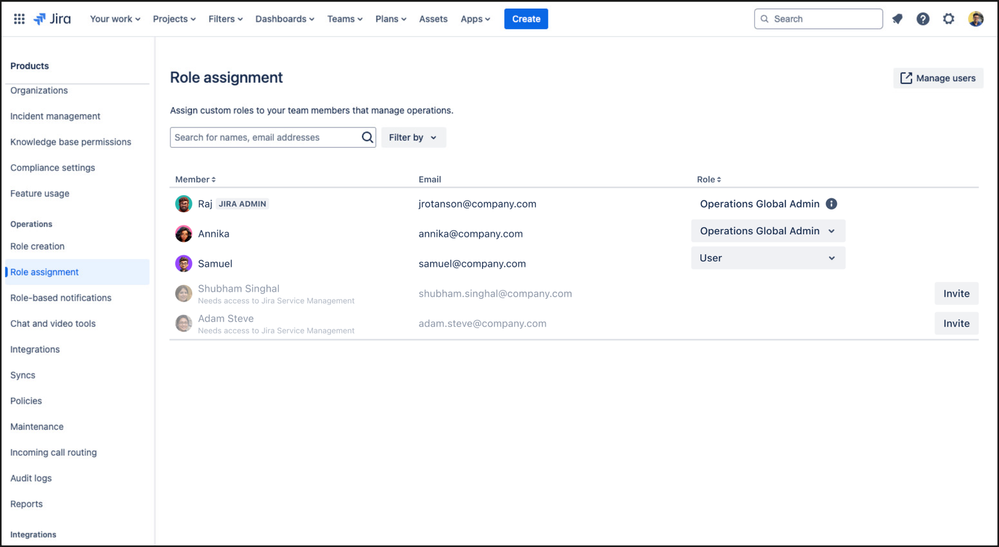Open Reports in sidebar
The image size is (999, 547).
click(x=26, y=504)
